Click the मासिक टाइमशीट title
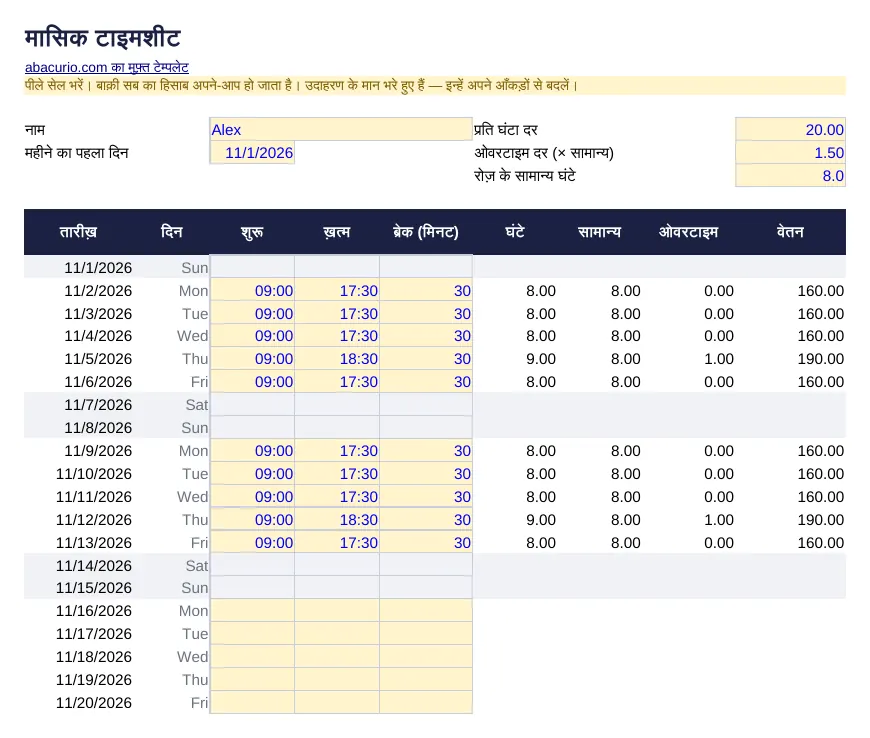The image size is (870, 738). point(103,38)
